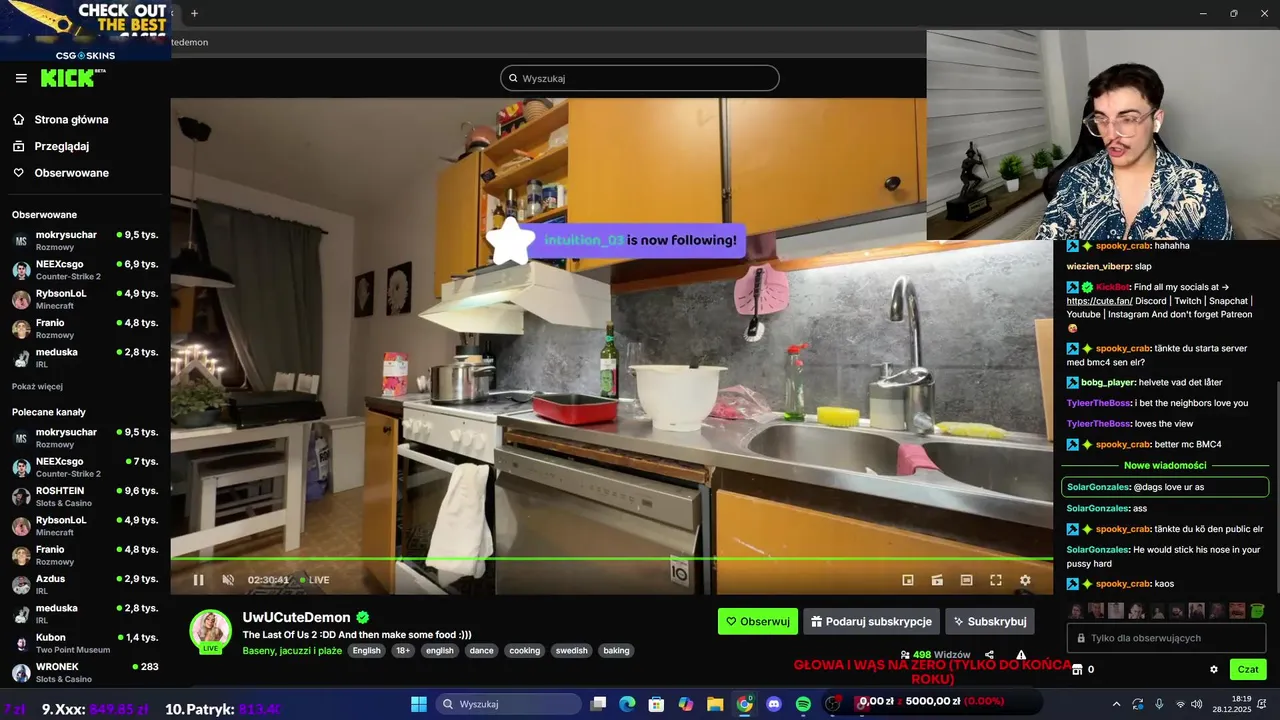
Task: Open the Baseny, jacuzzi i plaże category
Action: click(x=292, y=650)
